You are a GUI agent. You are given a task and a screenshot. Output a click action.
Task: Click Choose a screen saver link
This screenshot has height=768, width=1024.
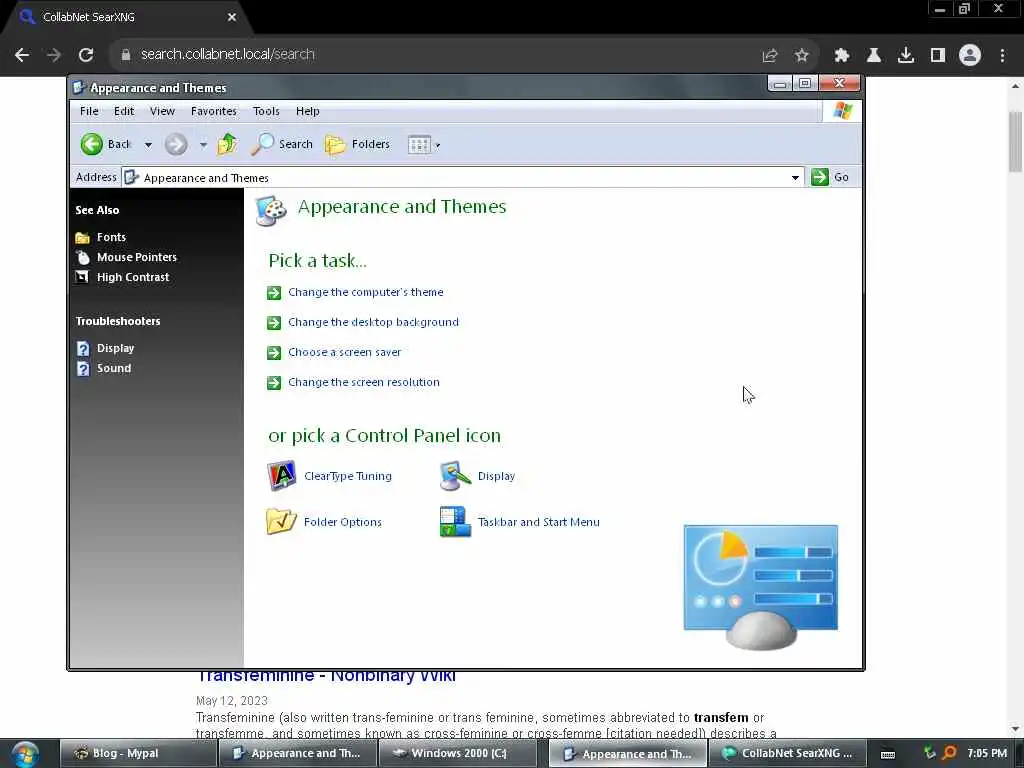click(345, 352)
